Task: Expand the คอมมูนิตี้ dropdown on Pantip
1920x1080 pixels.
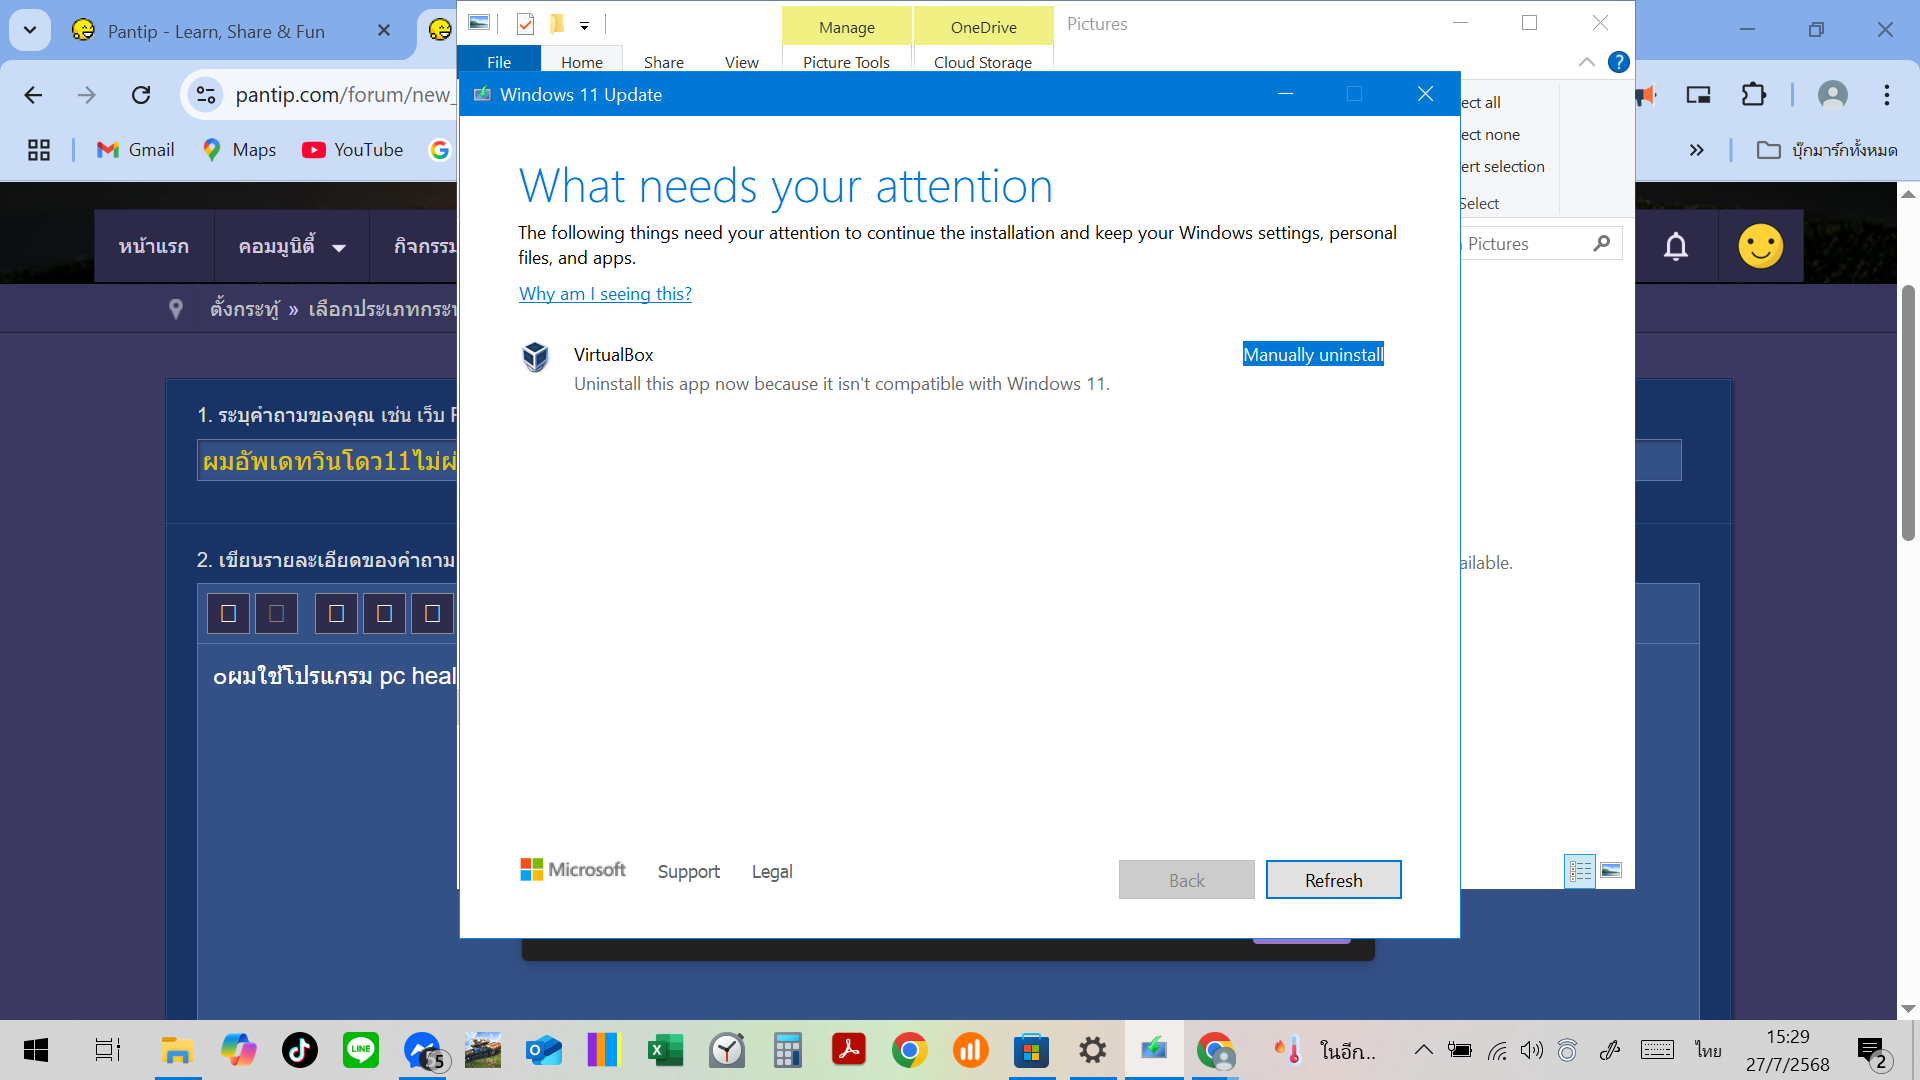Action: [292, 246]
